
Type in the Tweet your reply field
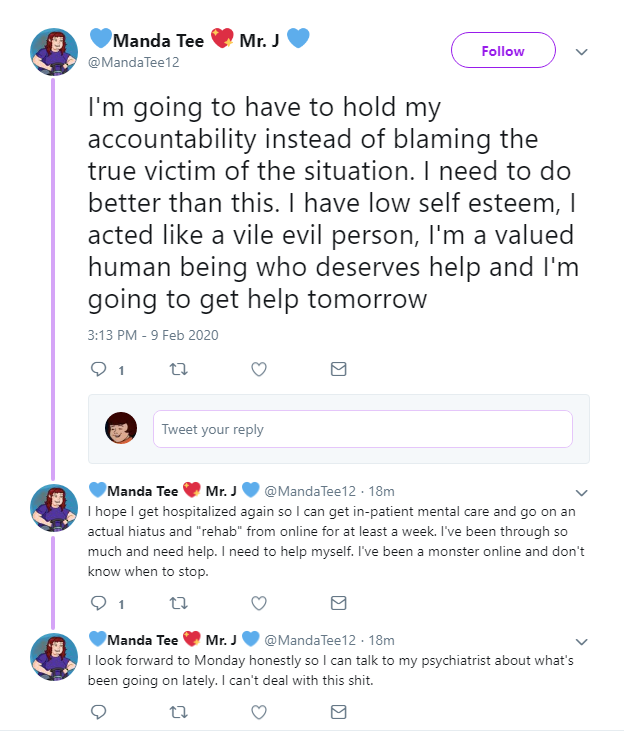[x=362, y=429]
